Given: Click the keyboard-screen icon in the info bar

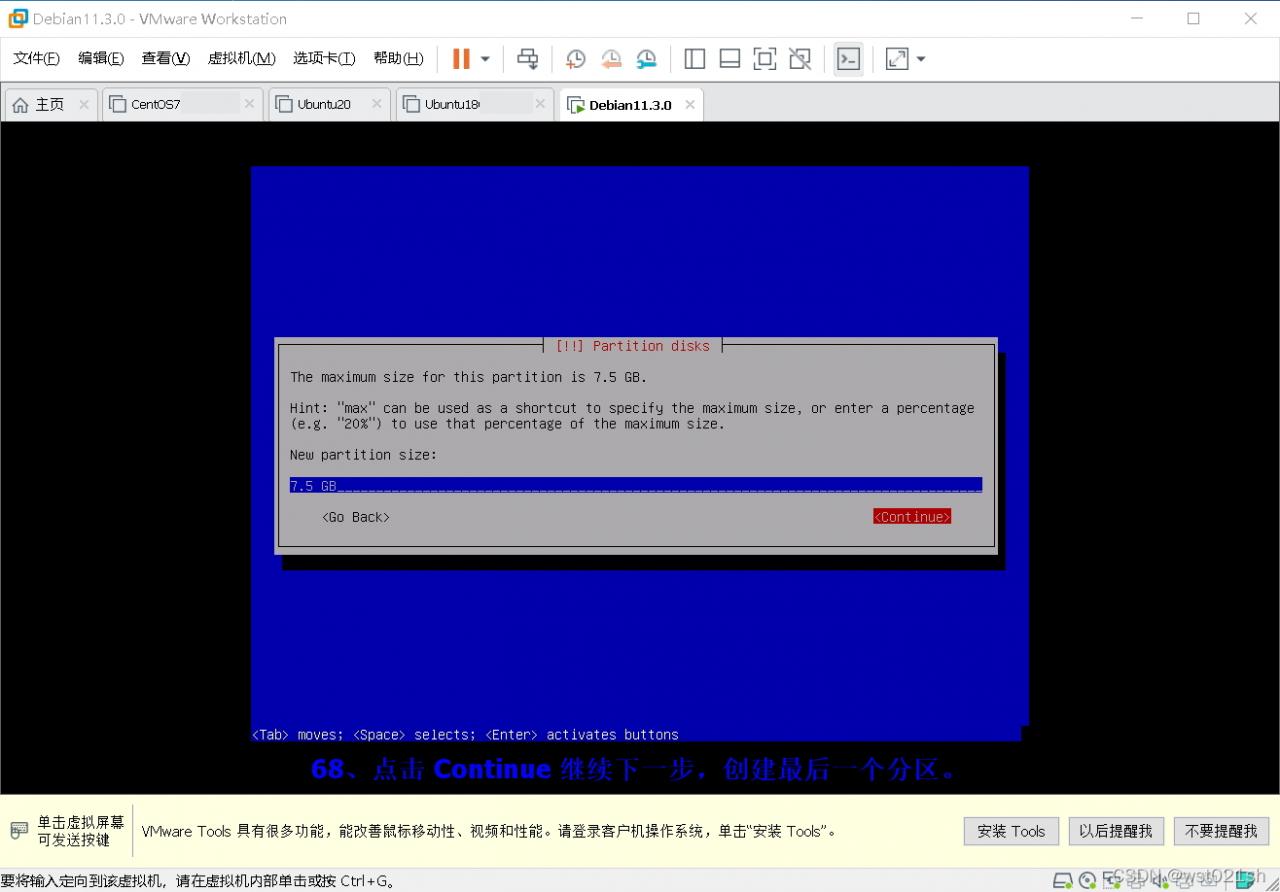Looking at the screenshot, I should 19,831.
